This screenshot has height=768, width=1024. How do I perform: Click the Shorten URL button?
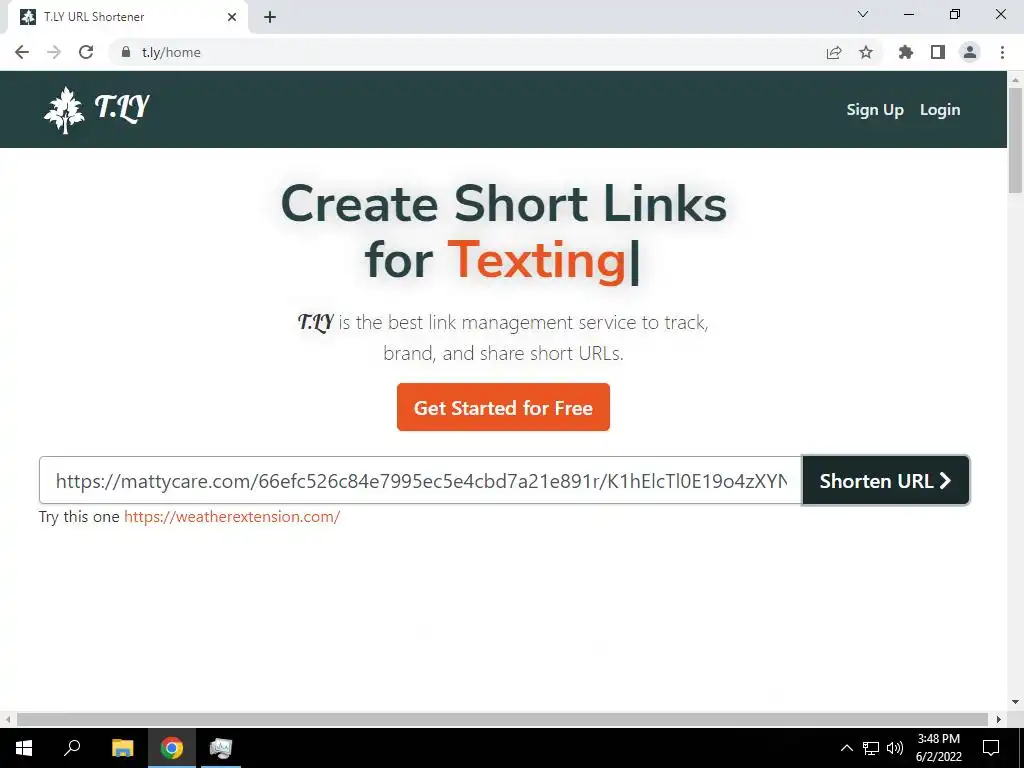pos(886,481)
